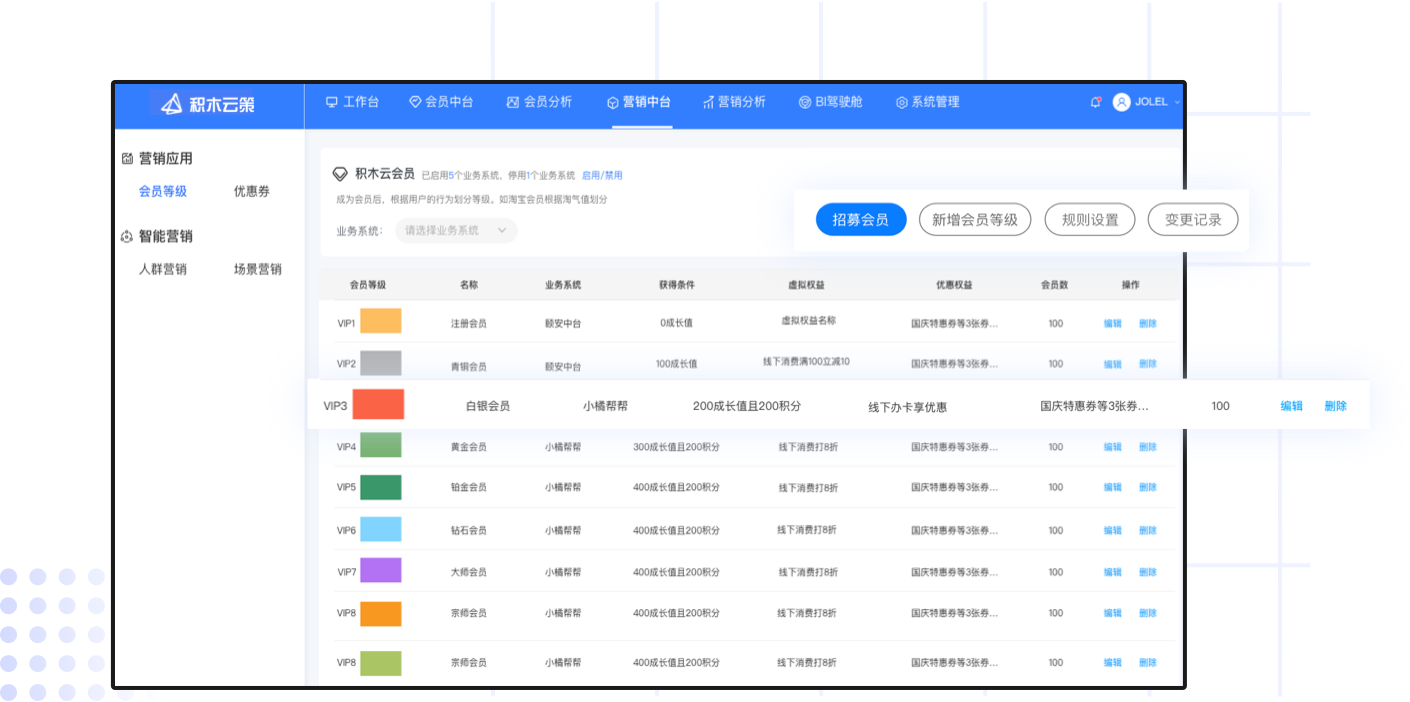
Task: Switch to the 会员分析 tab
Action: pos(539,102)
